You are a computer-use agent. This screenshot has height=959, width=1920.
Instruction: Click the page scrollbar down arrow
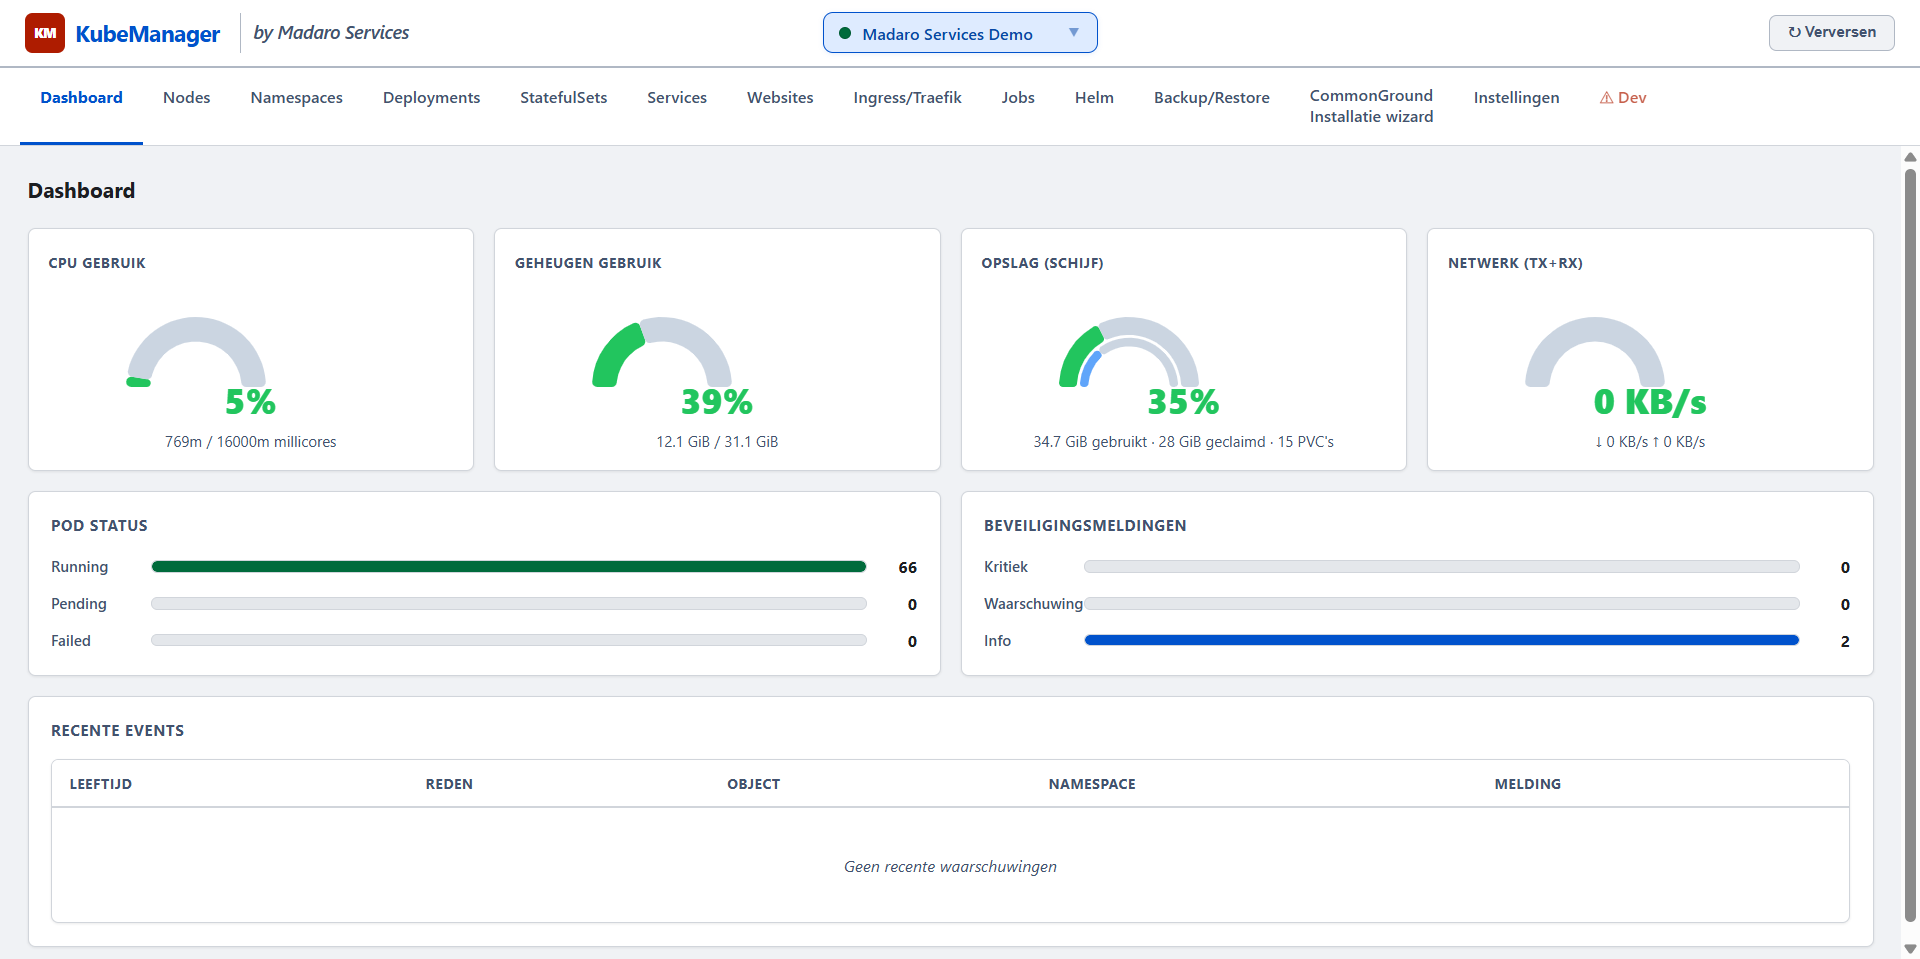click(x=1910, y=949)
